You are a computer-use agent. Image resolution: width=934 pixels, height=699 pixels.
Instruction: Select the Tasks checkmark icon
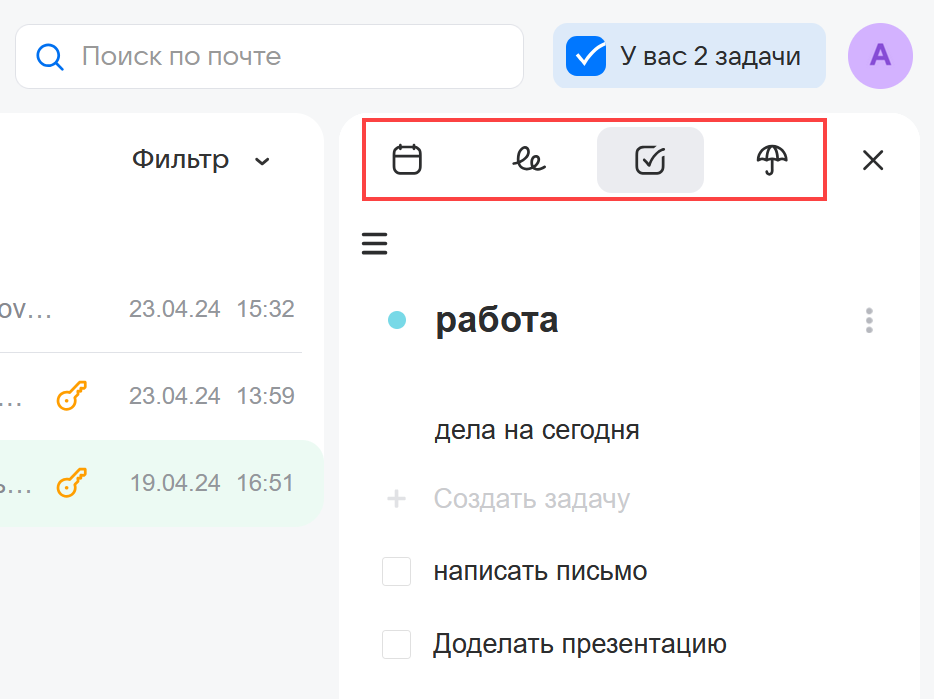coord(650,160)
